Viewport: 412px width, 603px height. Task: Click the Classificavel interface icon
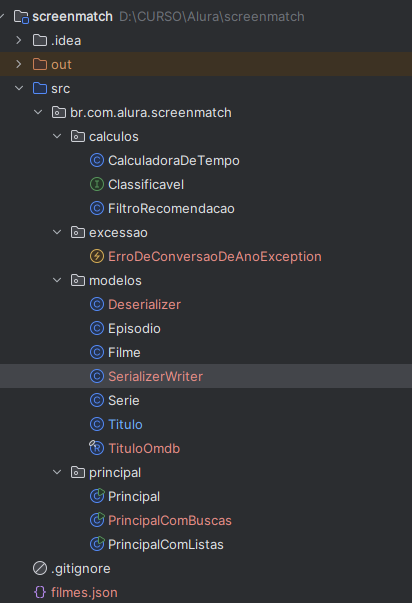coord(97,185)
